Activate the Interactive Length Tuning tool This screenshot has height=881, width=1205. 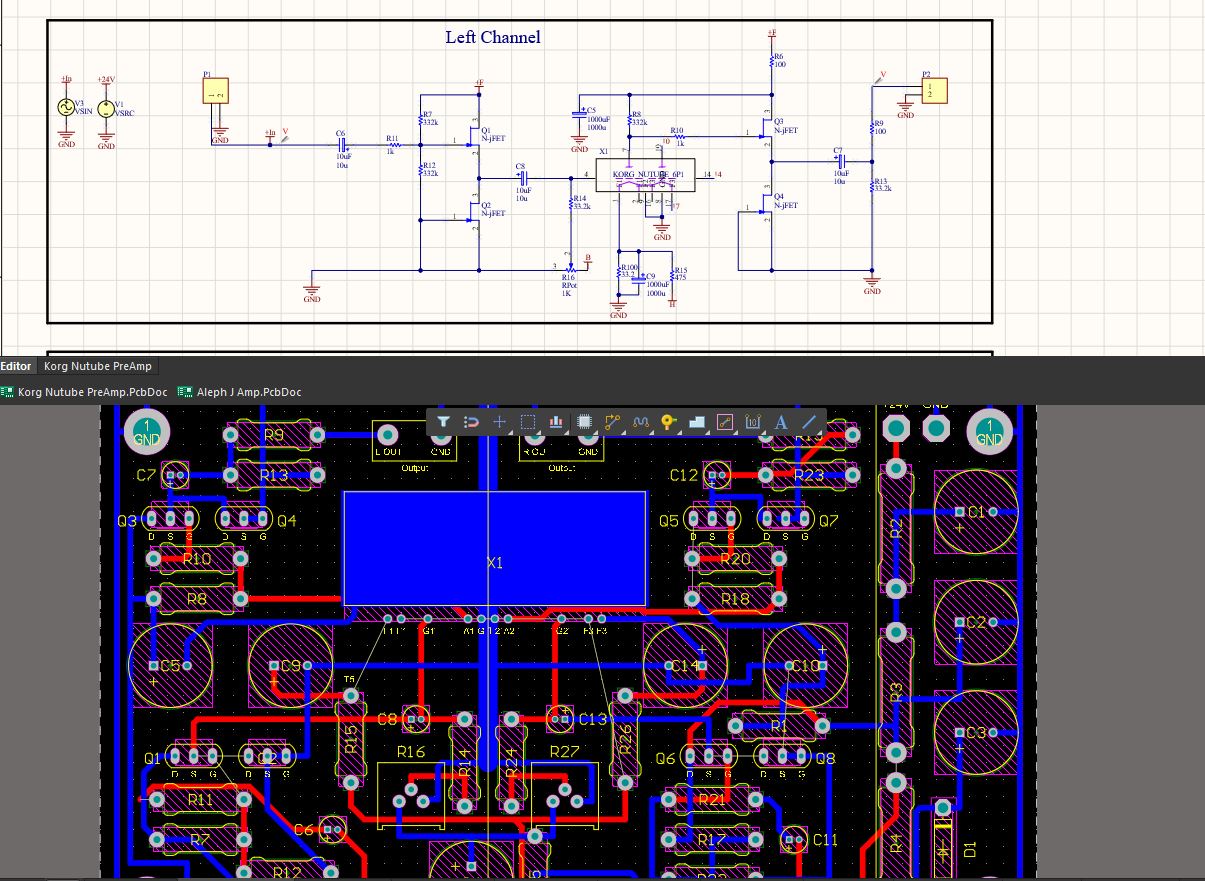click(641, 422)
